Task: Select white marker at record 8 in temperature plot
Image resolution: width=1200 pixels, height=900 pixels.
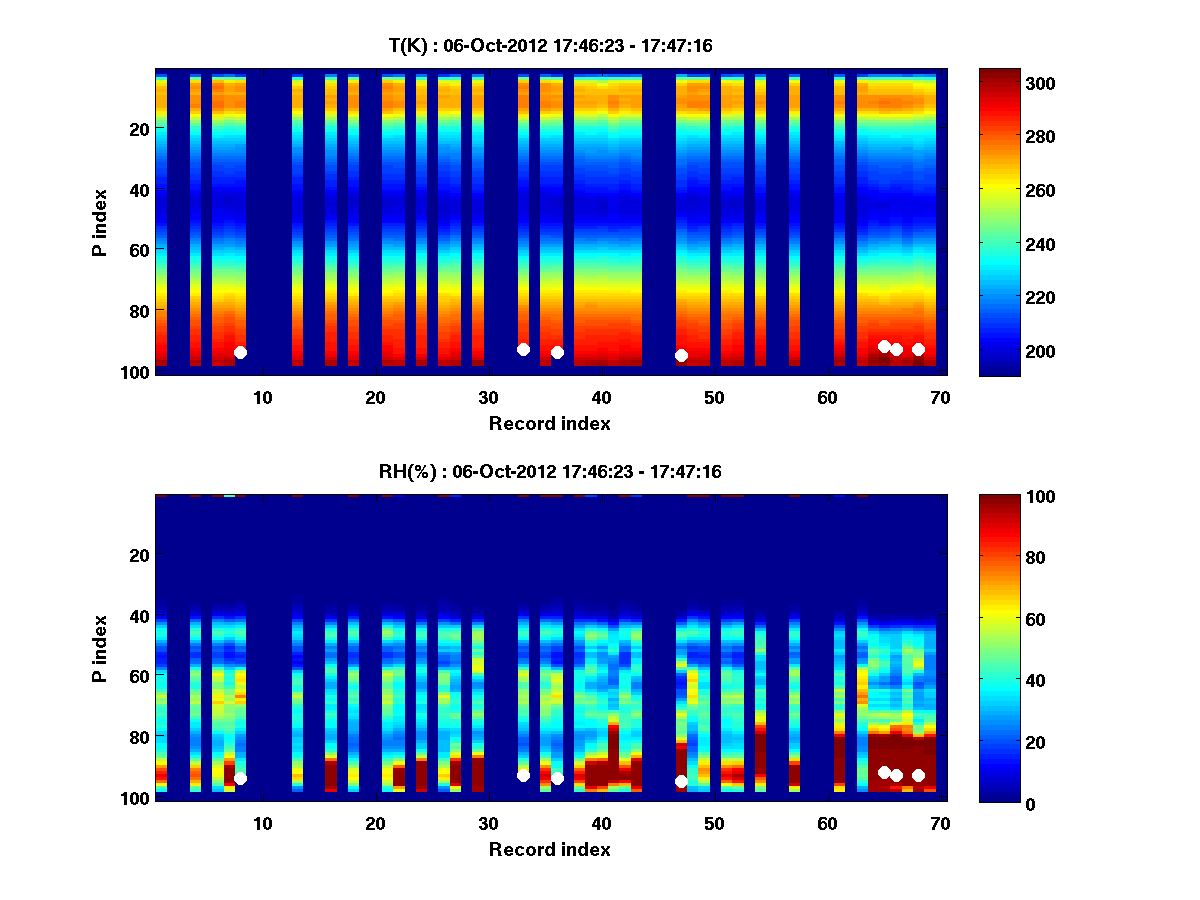Action: [x=240, y=352]
